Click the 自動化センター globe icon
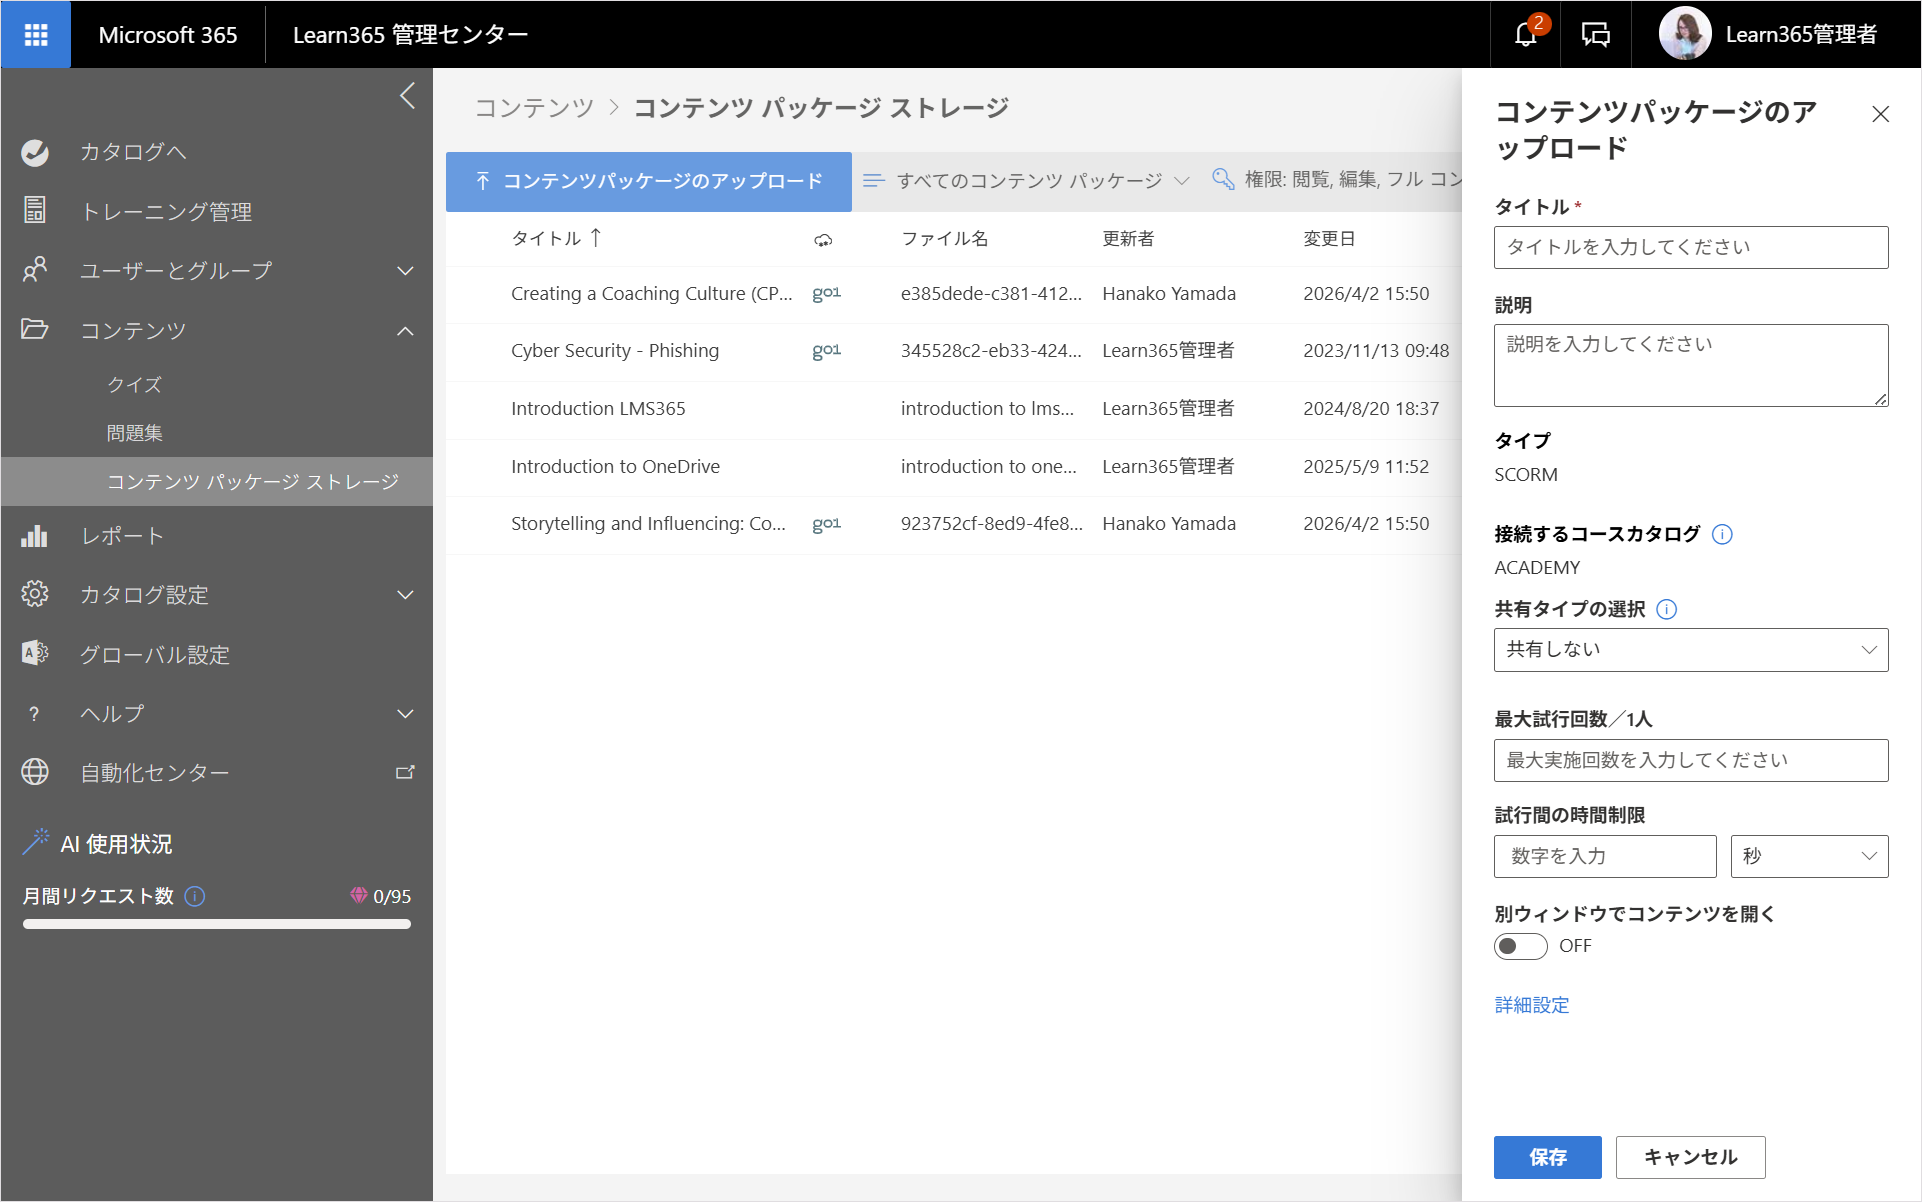This screenshot has height=1202, width=1922. (x=35, y=772)
